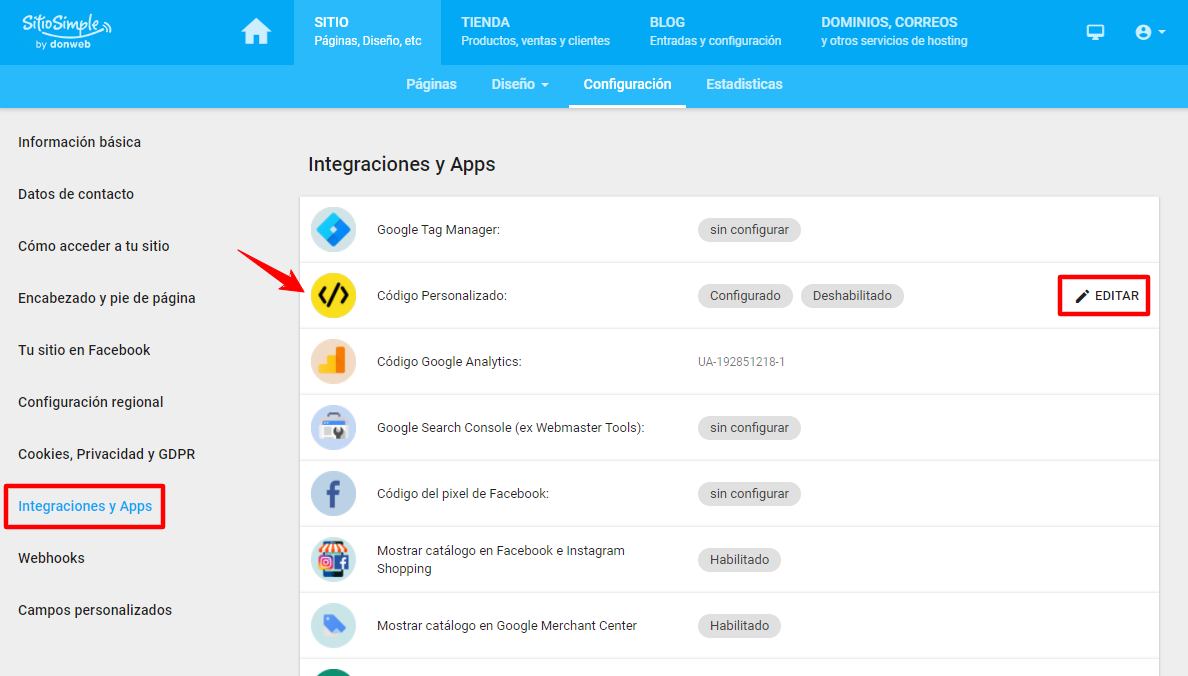Open Datos de contacto in sidebar
The image size is (1188, 676).
point(76,194)
